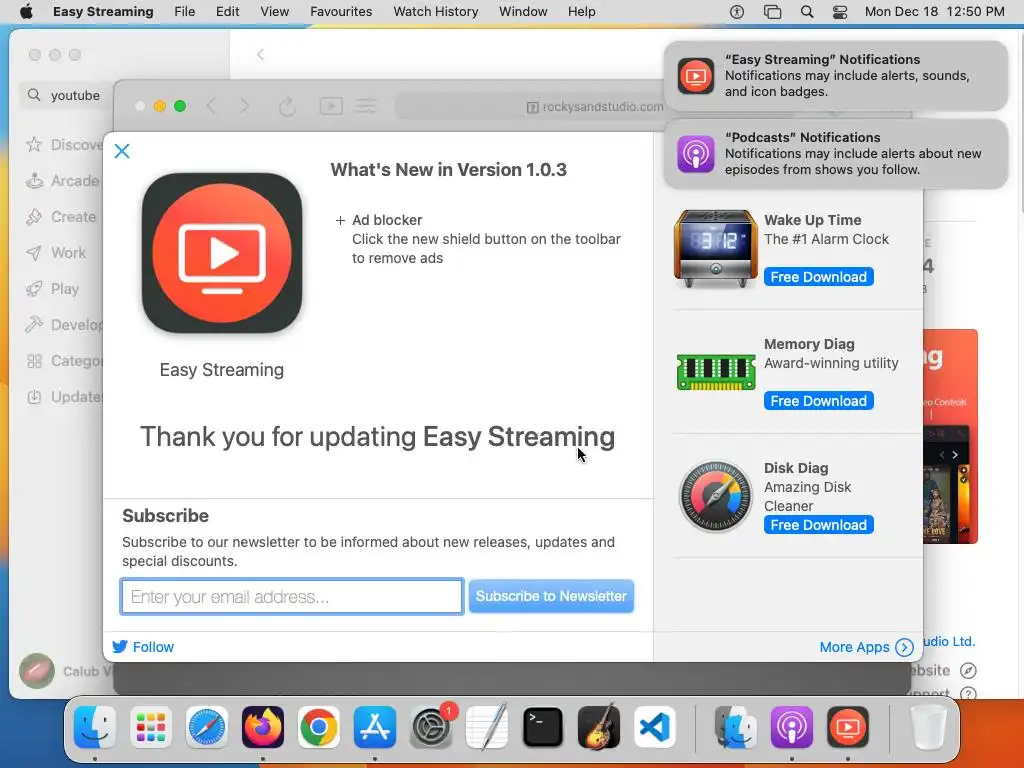
Task: Select Discover in App Store sidebar
Action: 64,145
